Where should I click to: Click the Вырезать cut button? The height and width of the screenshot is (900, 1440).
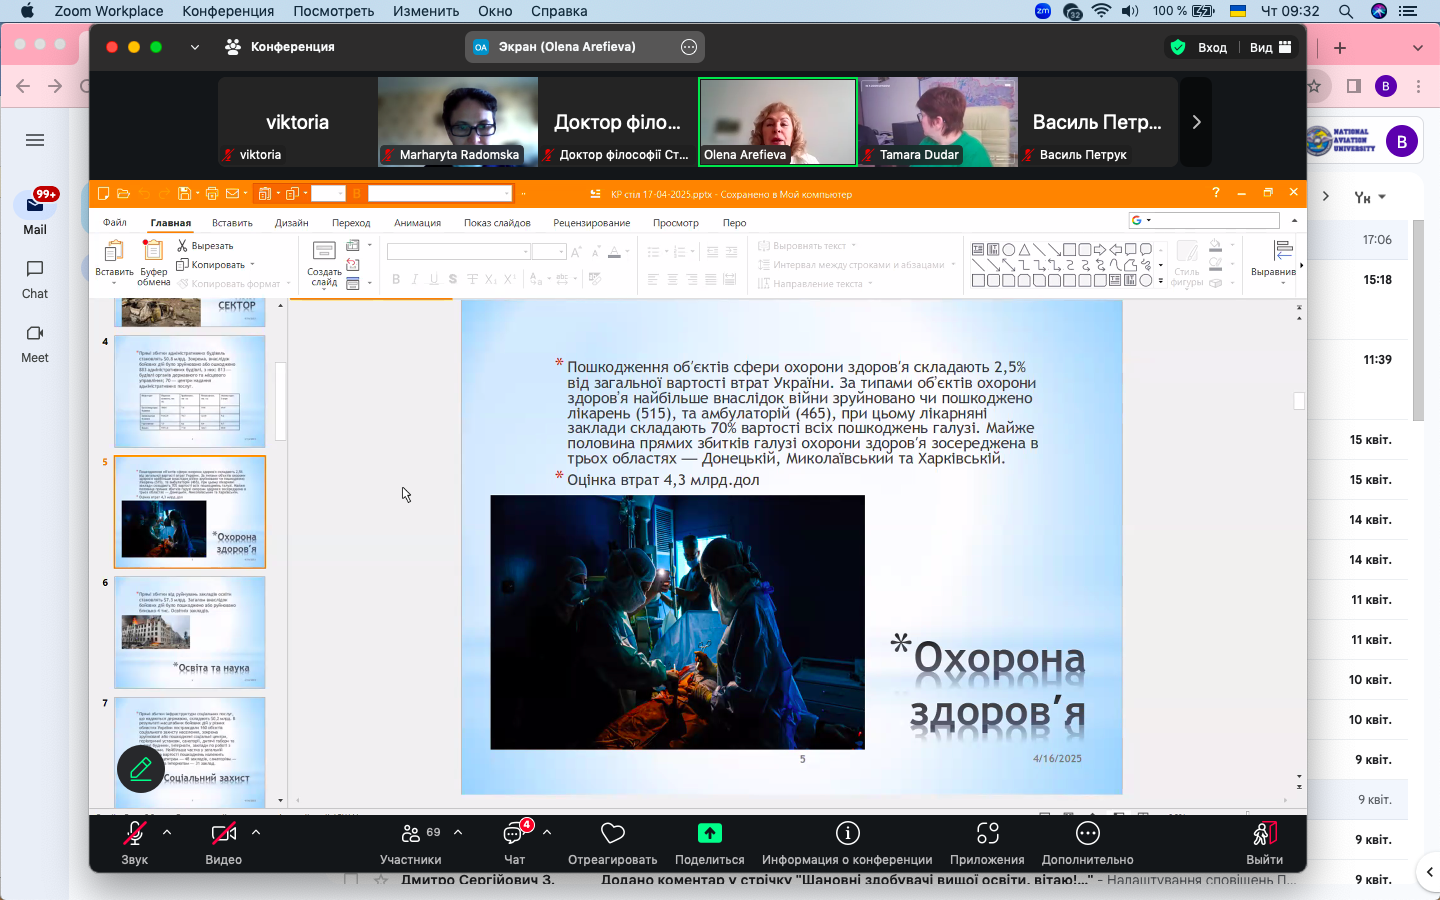(205, 246)
